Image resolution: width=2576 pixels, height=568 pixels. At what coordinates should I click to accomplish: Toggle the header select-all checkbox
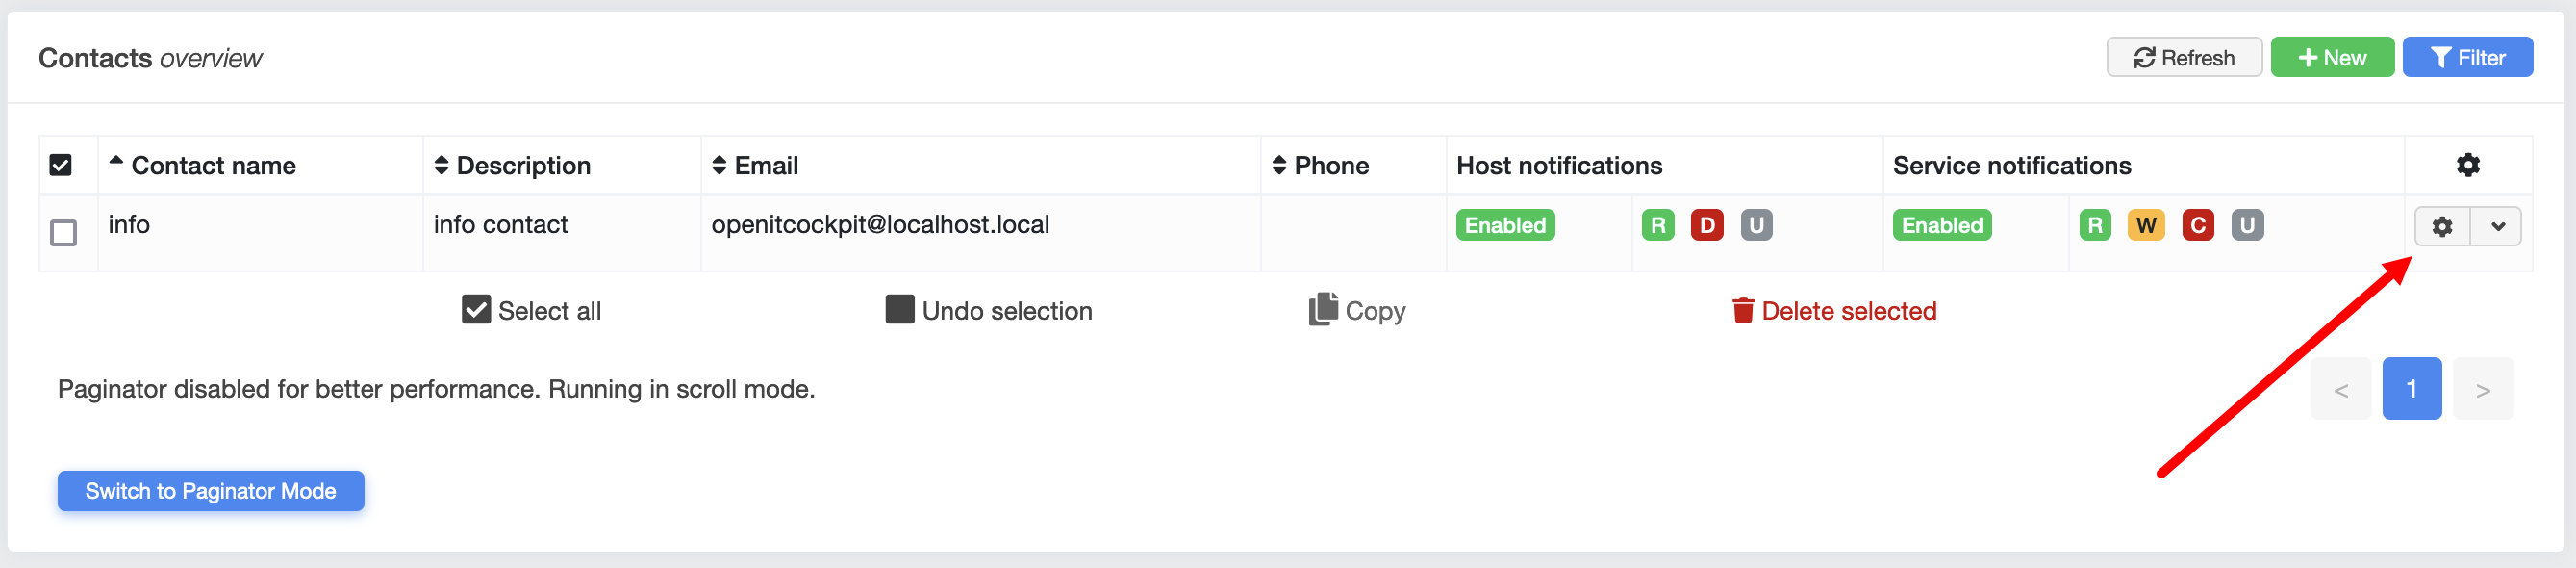coord(60,165)
